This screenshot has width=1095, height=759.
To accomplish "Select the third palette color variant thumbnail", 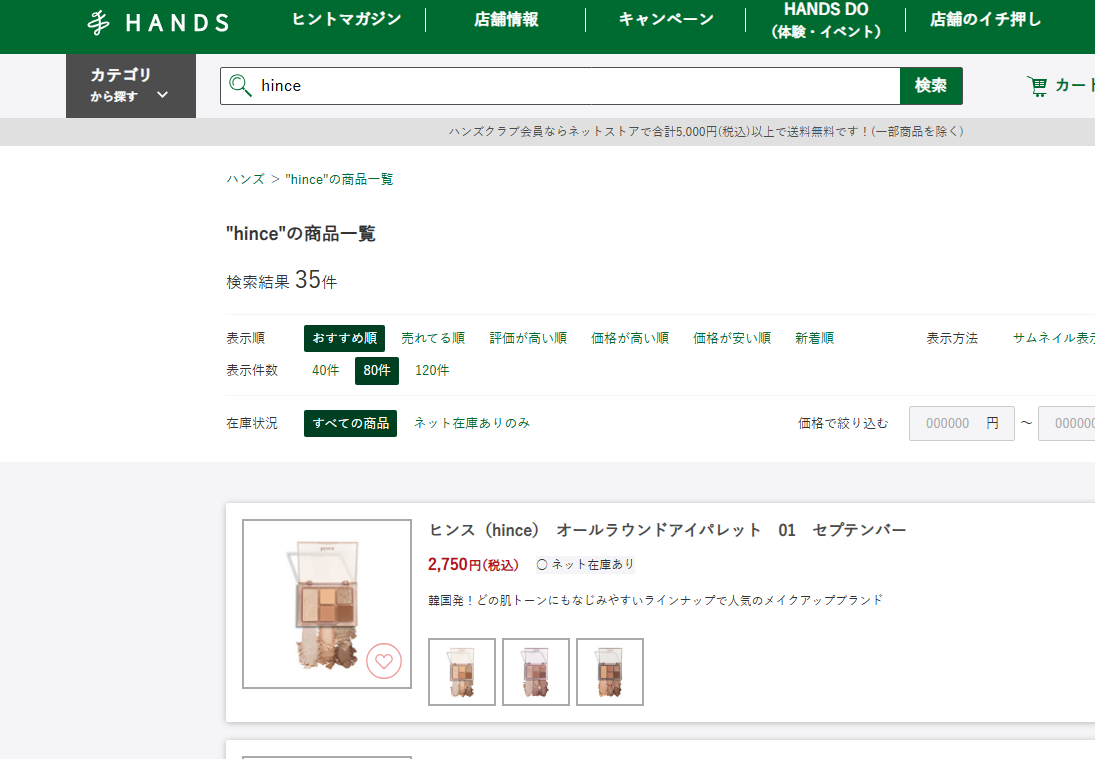I will (x=610, y=672).
